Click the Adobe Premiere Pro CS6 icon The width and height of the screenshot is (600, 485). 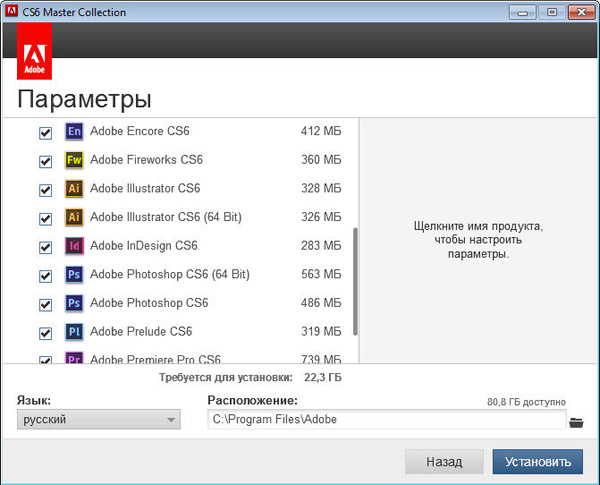(73, 359)
